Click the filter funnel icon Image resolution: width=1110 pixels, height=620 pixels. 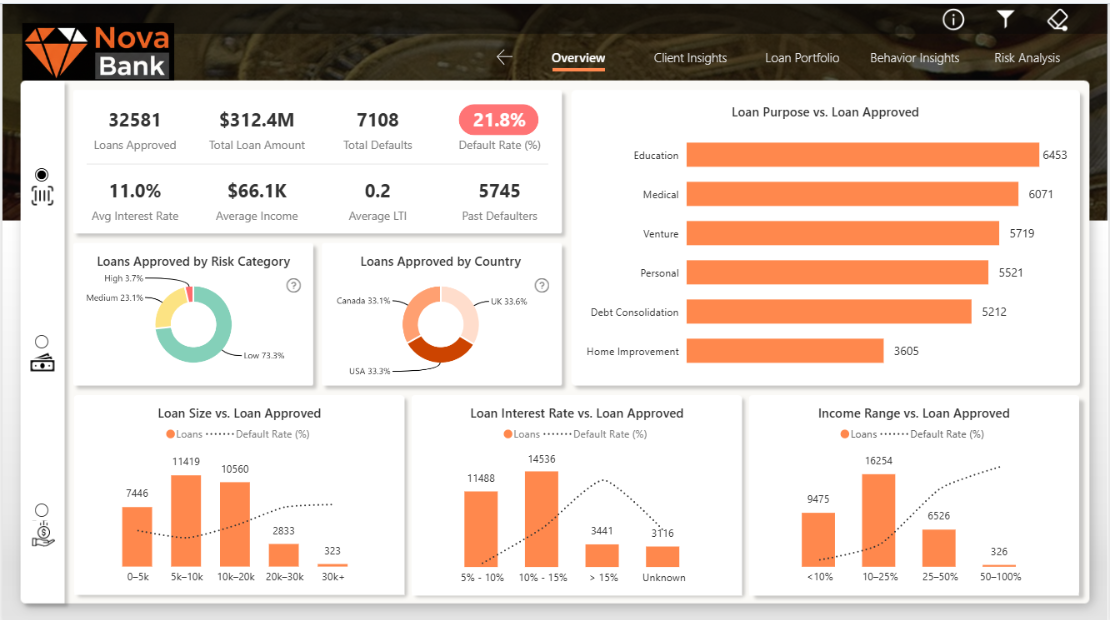(x=1005, y=20)
